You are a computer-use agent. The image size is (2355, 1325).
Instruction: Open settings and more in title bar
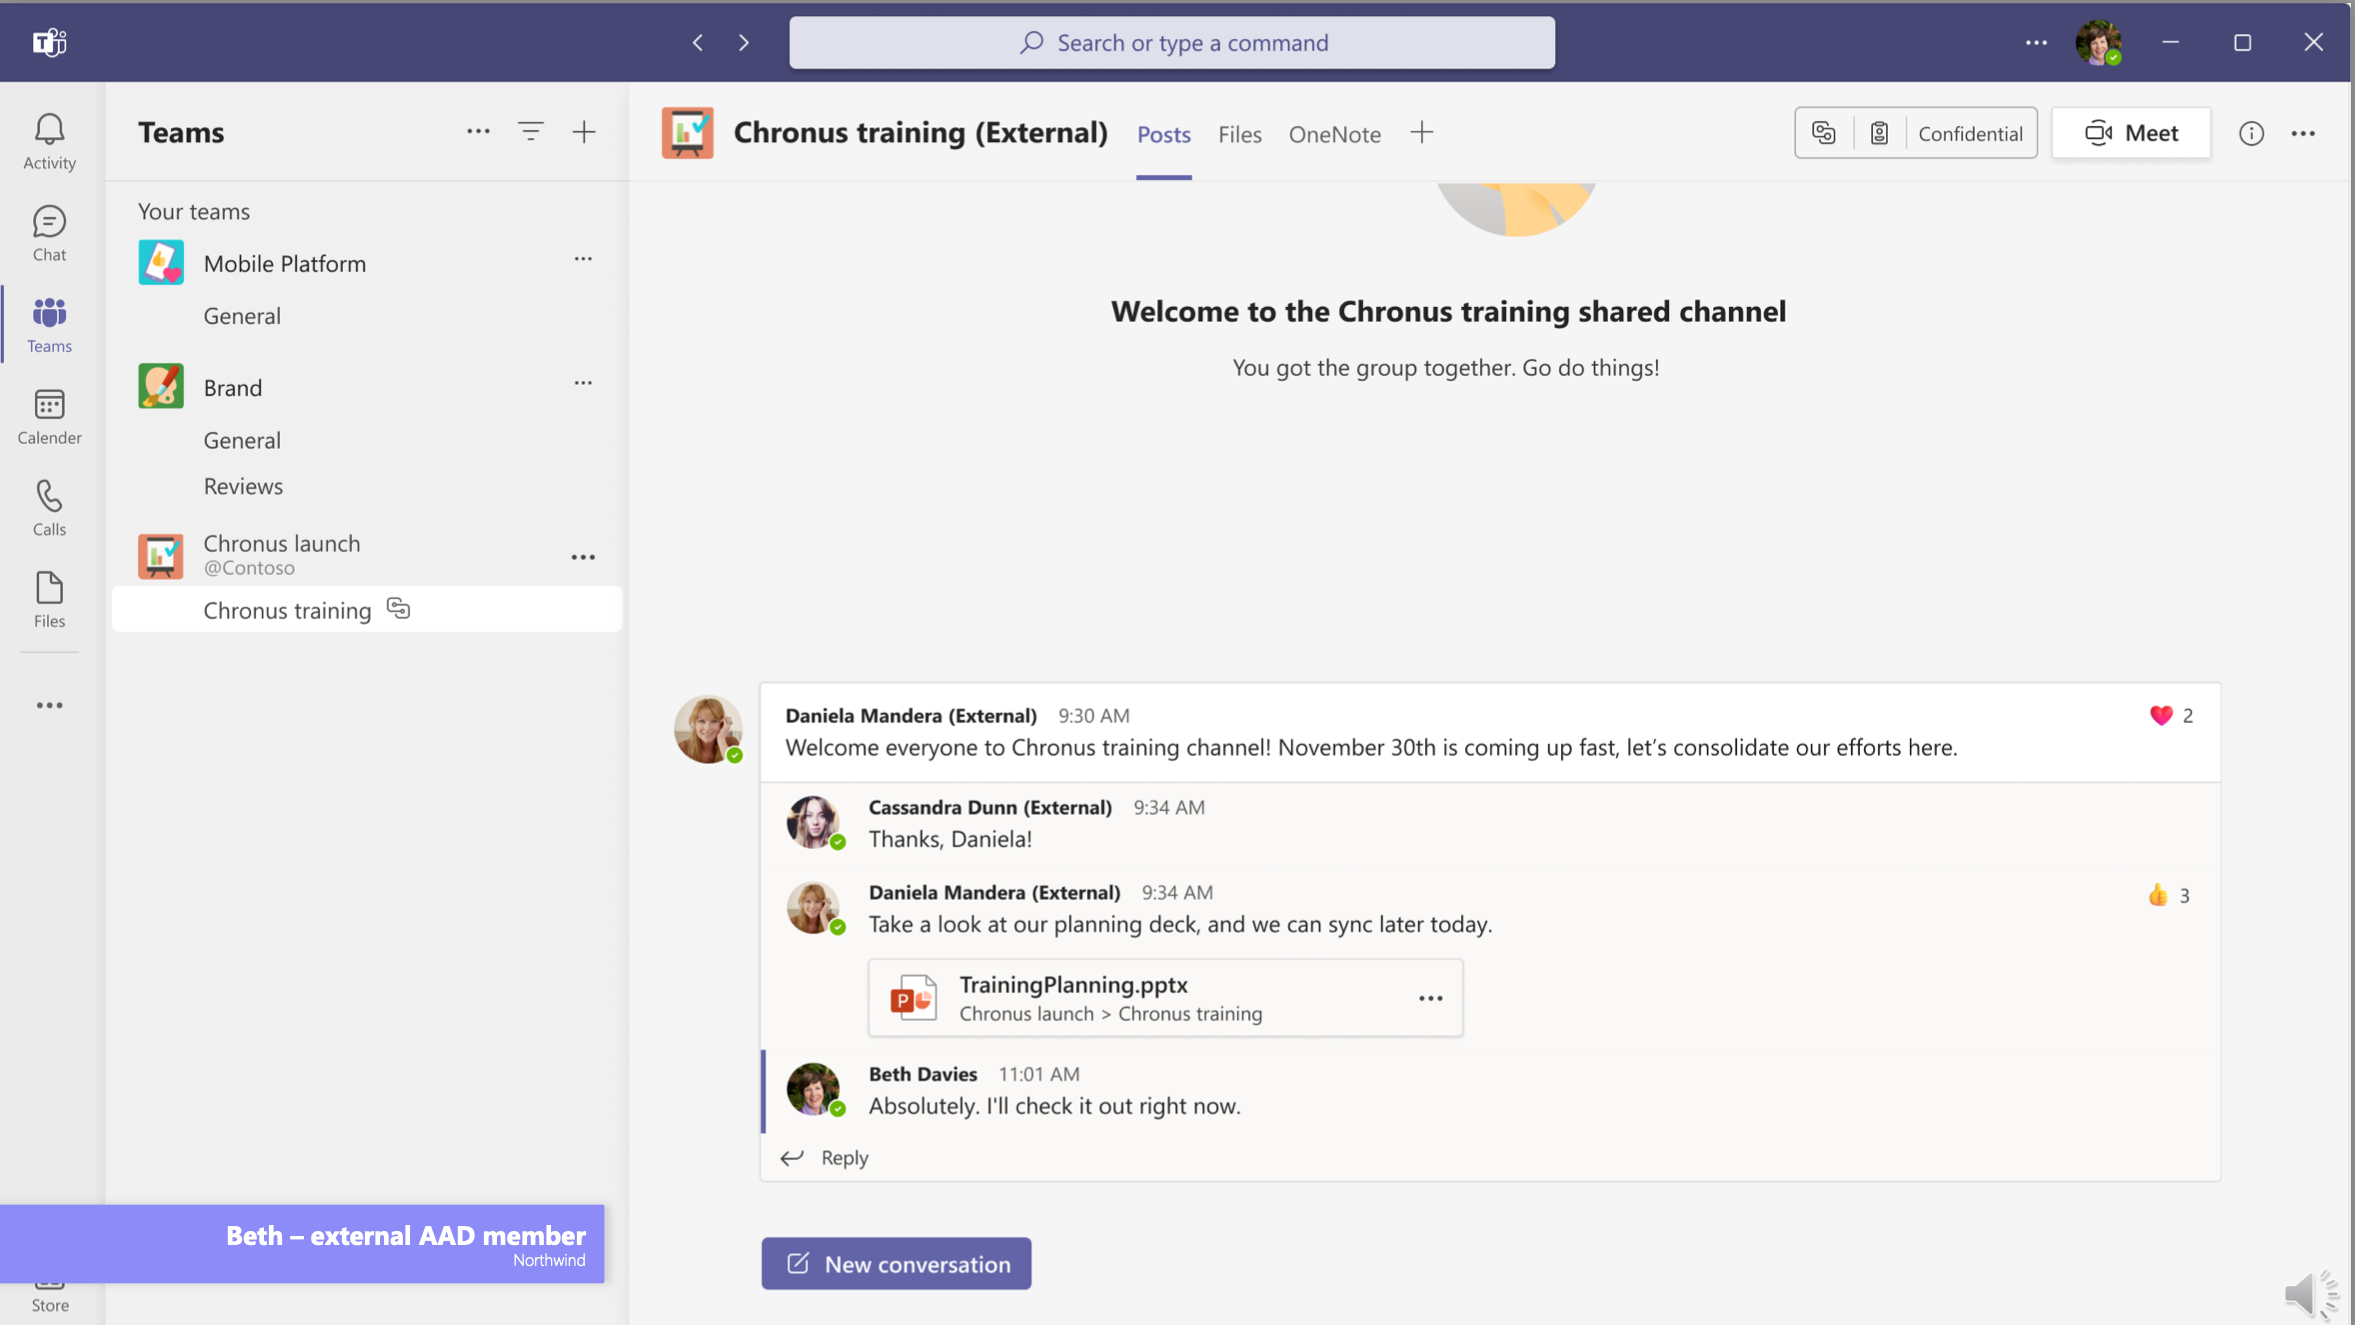tap(2036, 42)
